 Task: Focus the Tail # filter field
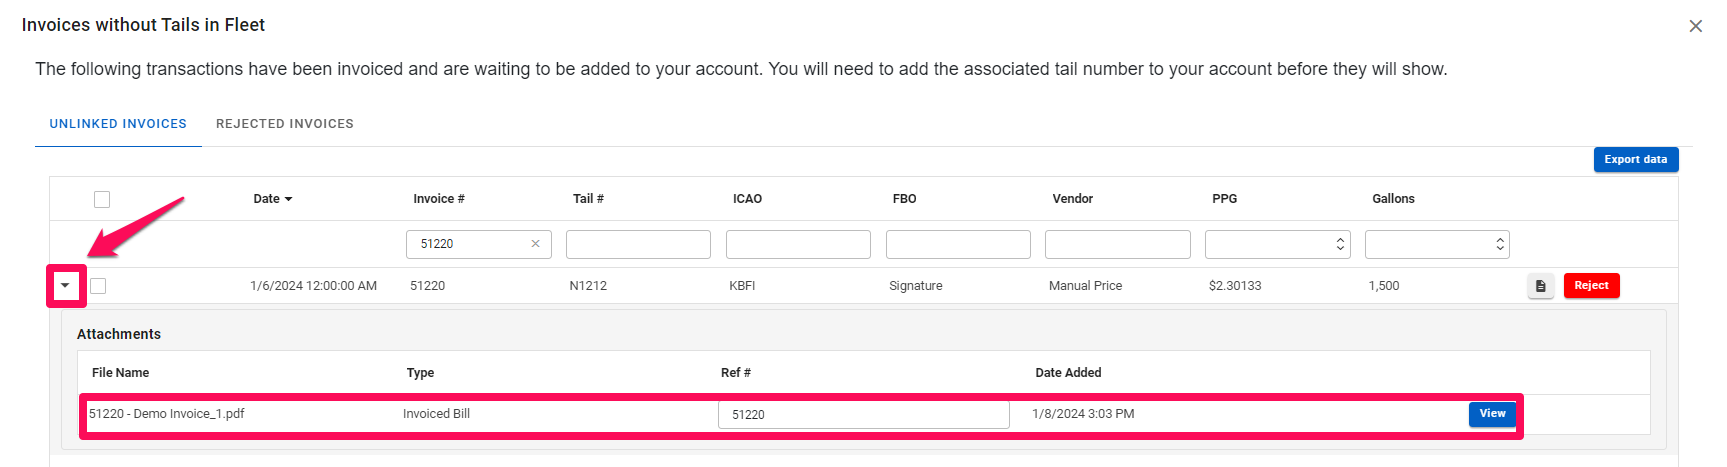(x=638, y=244)
